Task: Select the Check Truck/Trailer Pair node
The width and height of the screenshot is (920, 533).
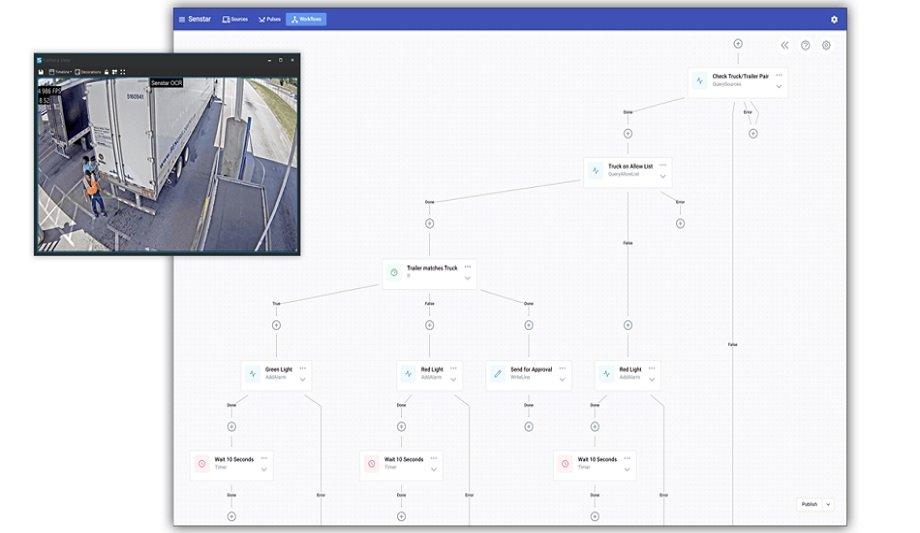Action: (738, 81)
